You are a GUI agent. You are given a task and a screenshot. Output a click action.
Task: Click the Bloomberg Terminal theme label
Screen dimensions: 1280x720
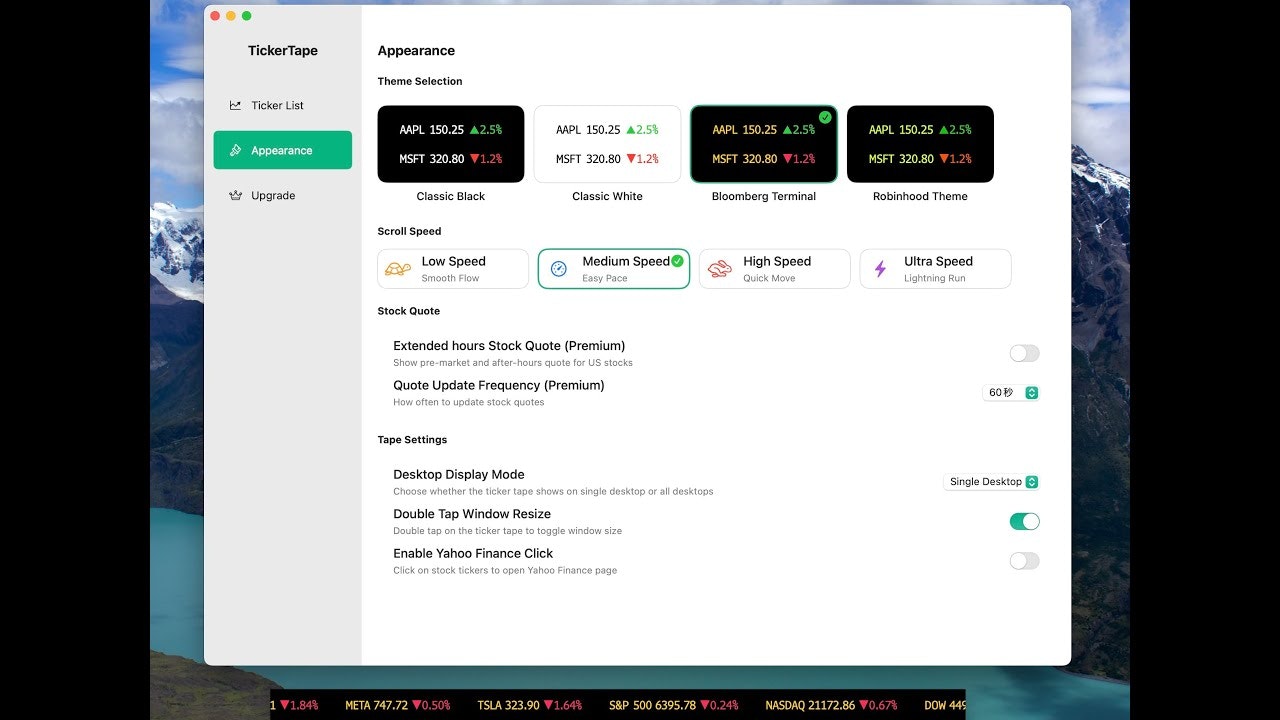(764, 196)
